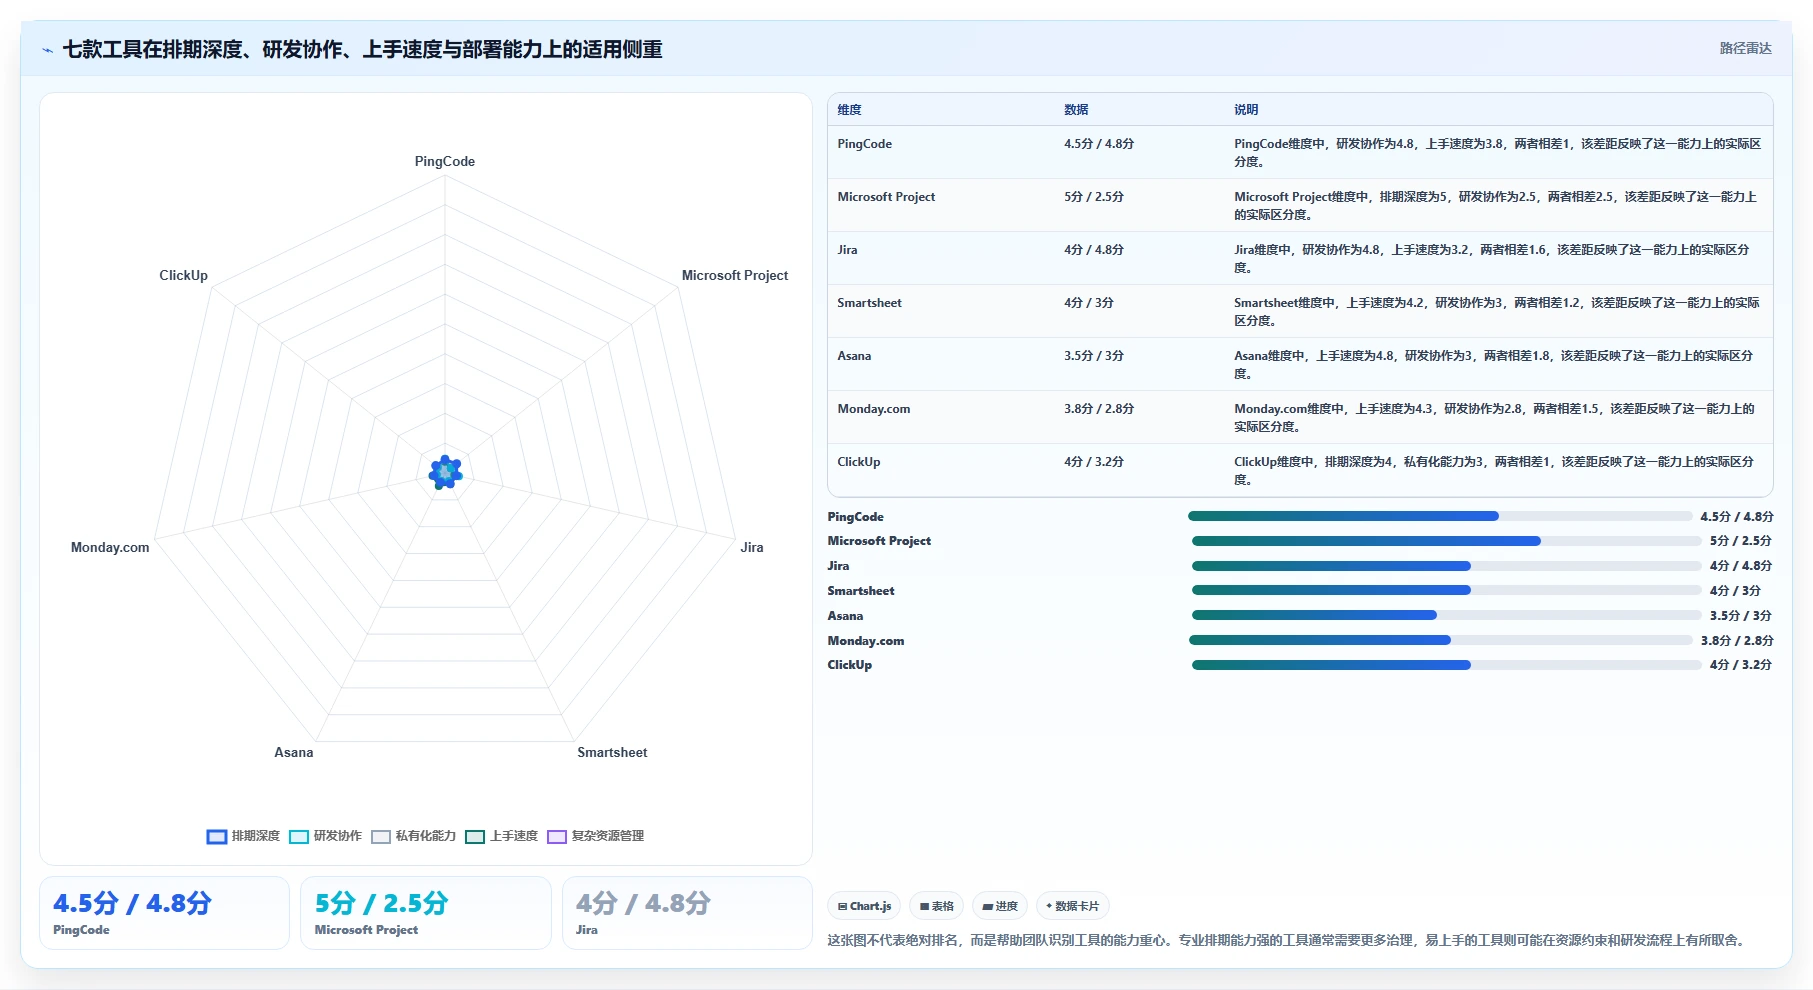
Task: Click the Asana progress bar
Action: [x=1446, y=615]
